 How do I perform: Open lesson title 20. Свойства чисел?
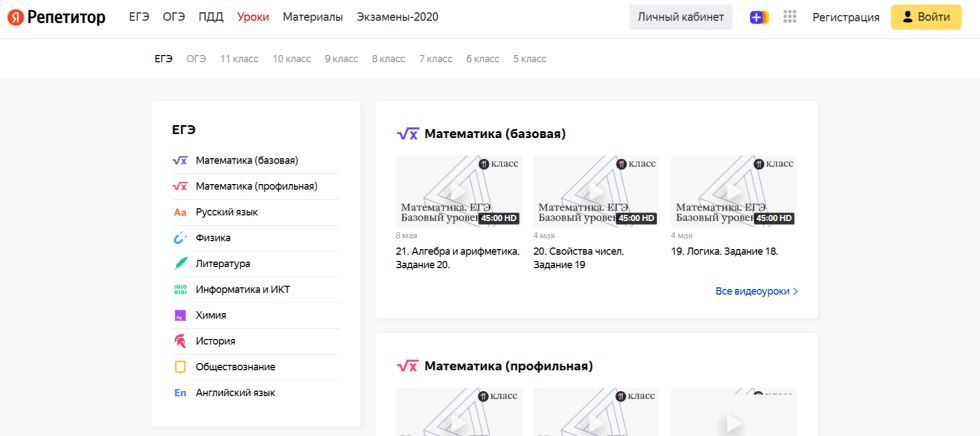pyautogui.click(x=579, y=258)
